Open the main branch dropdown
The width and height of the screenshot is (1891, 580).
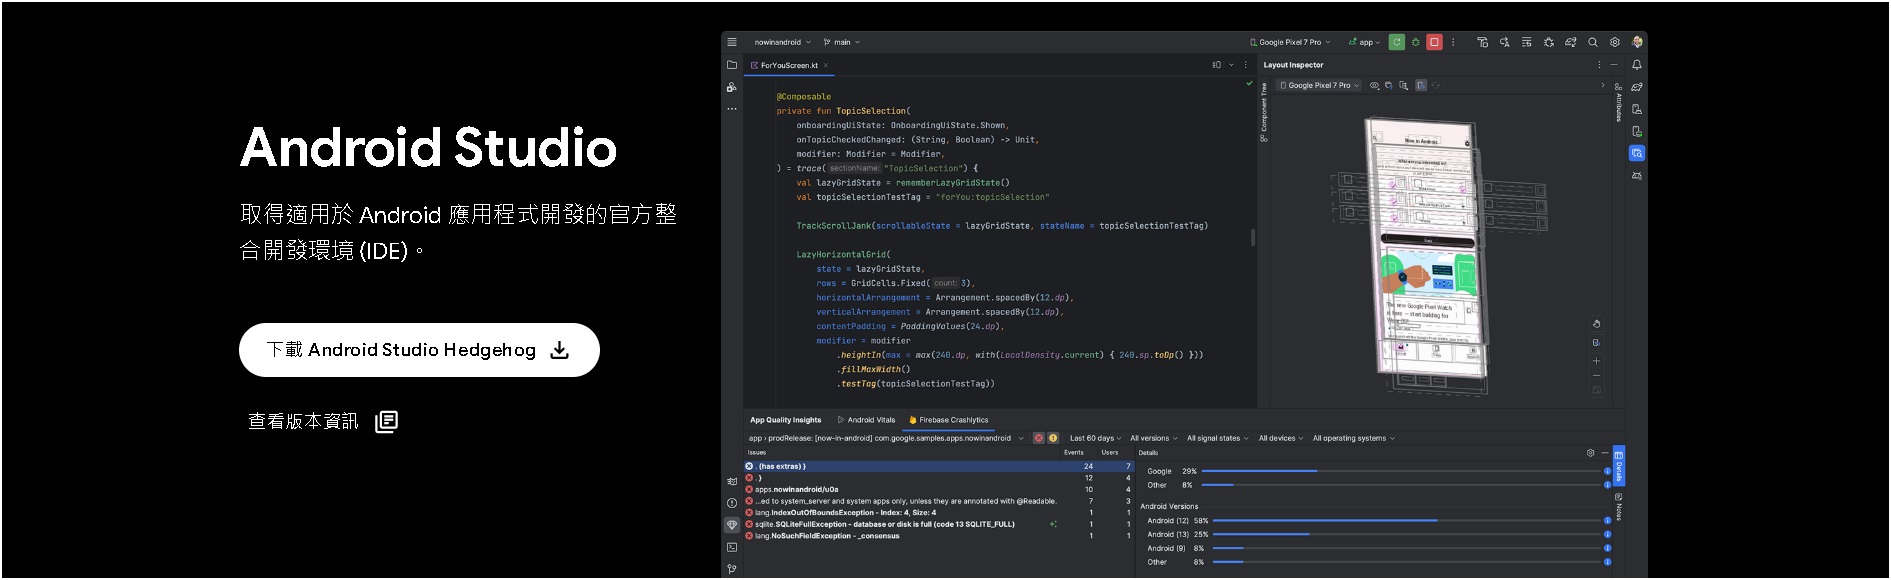(842, 42)
